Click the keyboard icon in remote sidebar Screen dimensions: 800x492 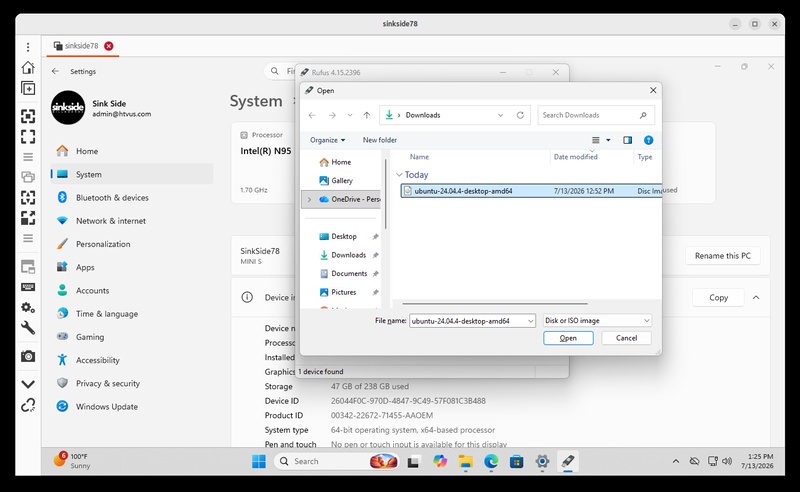(x=28, y=287)
